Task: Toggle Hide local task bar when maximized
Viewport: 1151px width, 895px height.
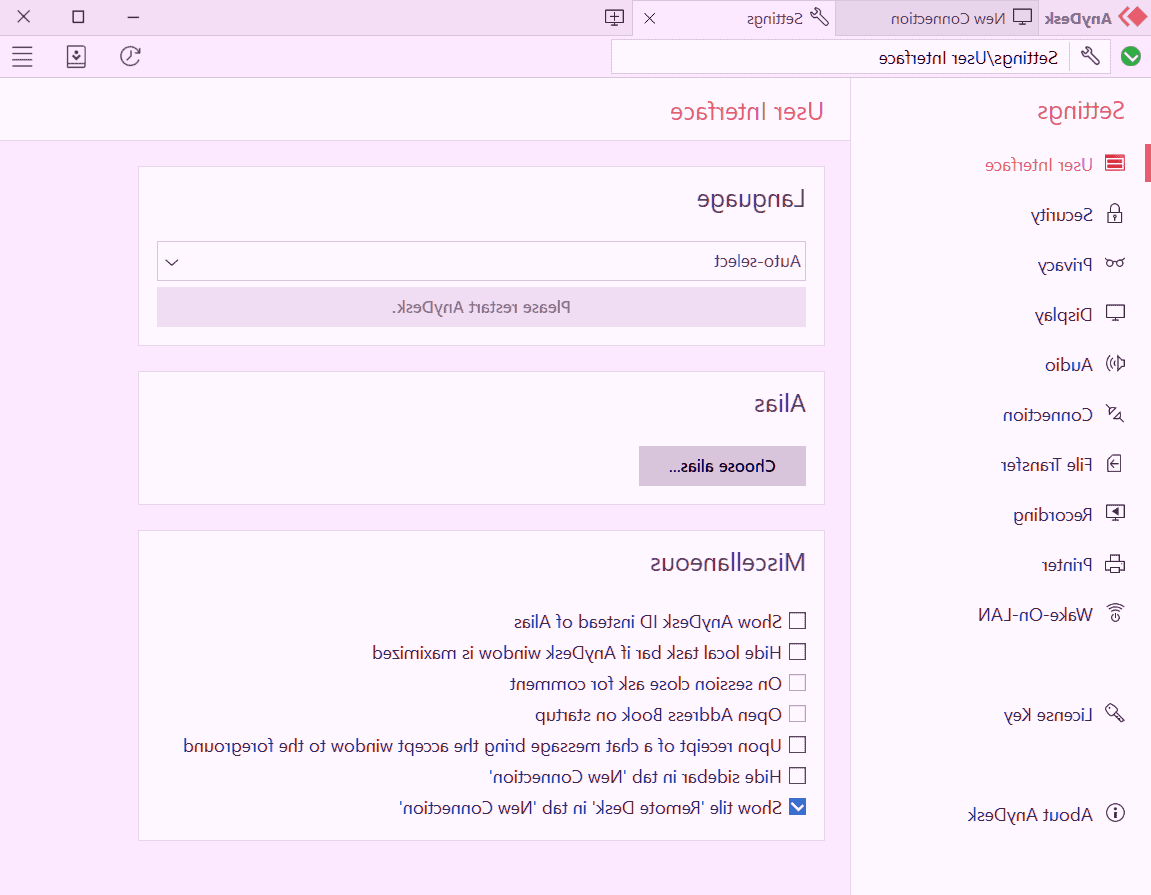Action: [x=797, y=652]
